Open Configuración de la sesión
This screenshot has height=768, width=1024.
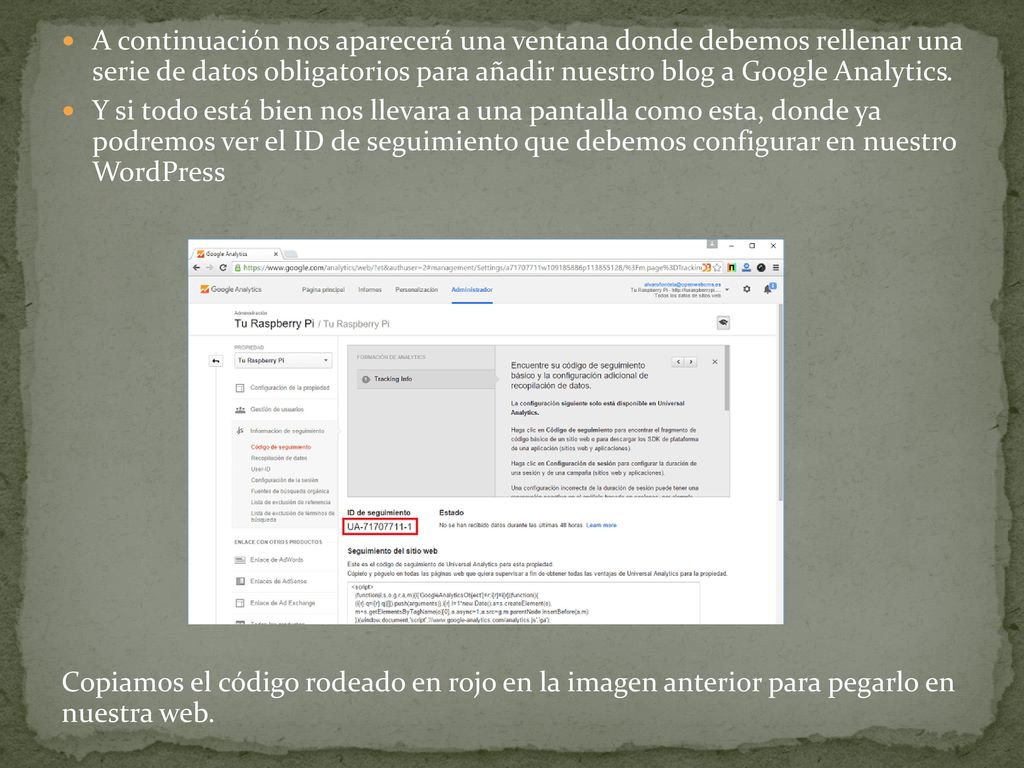click(284, 480)
